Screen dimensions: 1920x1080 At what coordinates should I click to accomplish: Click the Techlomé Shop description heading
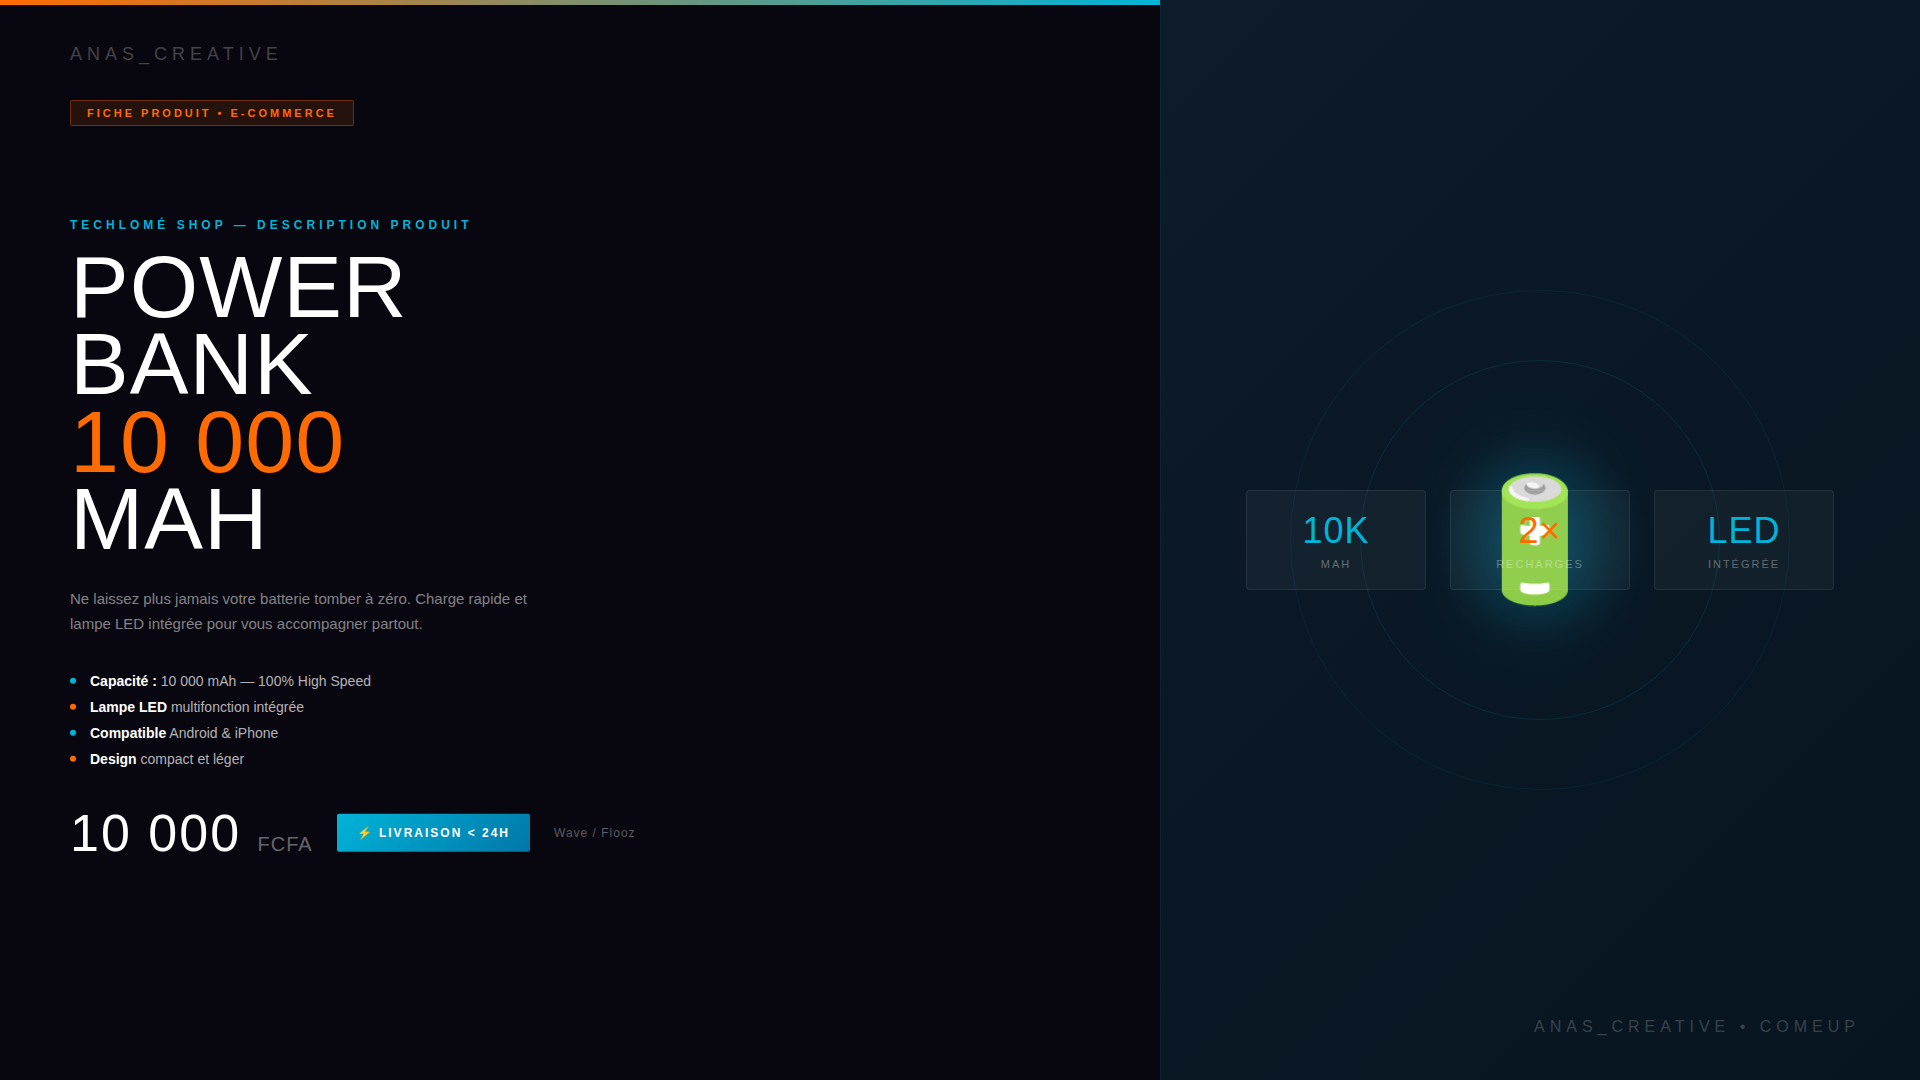pyautogui.click(x=270, y=225)
